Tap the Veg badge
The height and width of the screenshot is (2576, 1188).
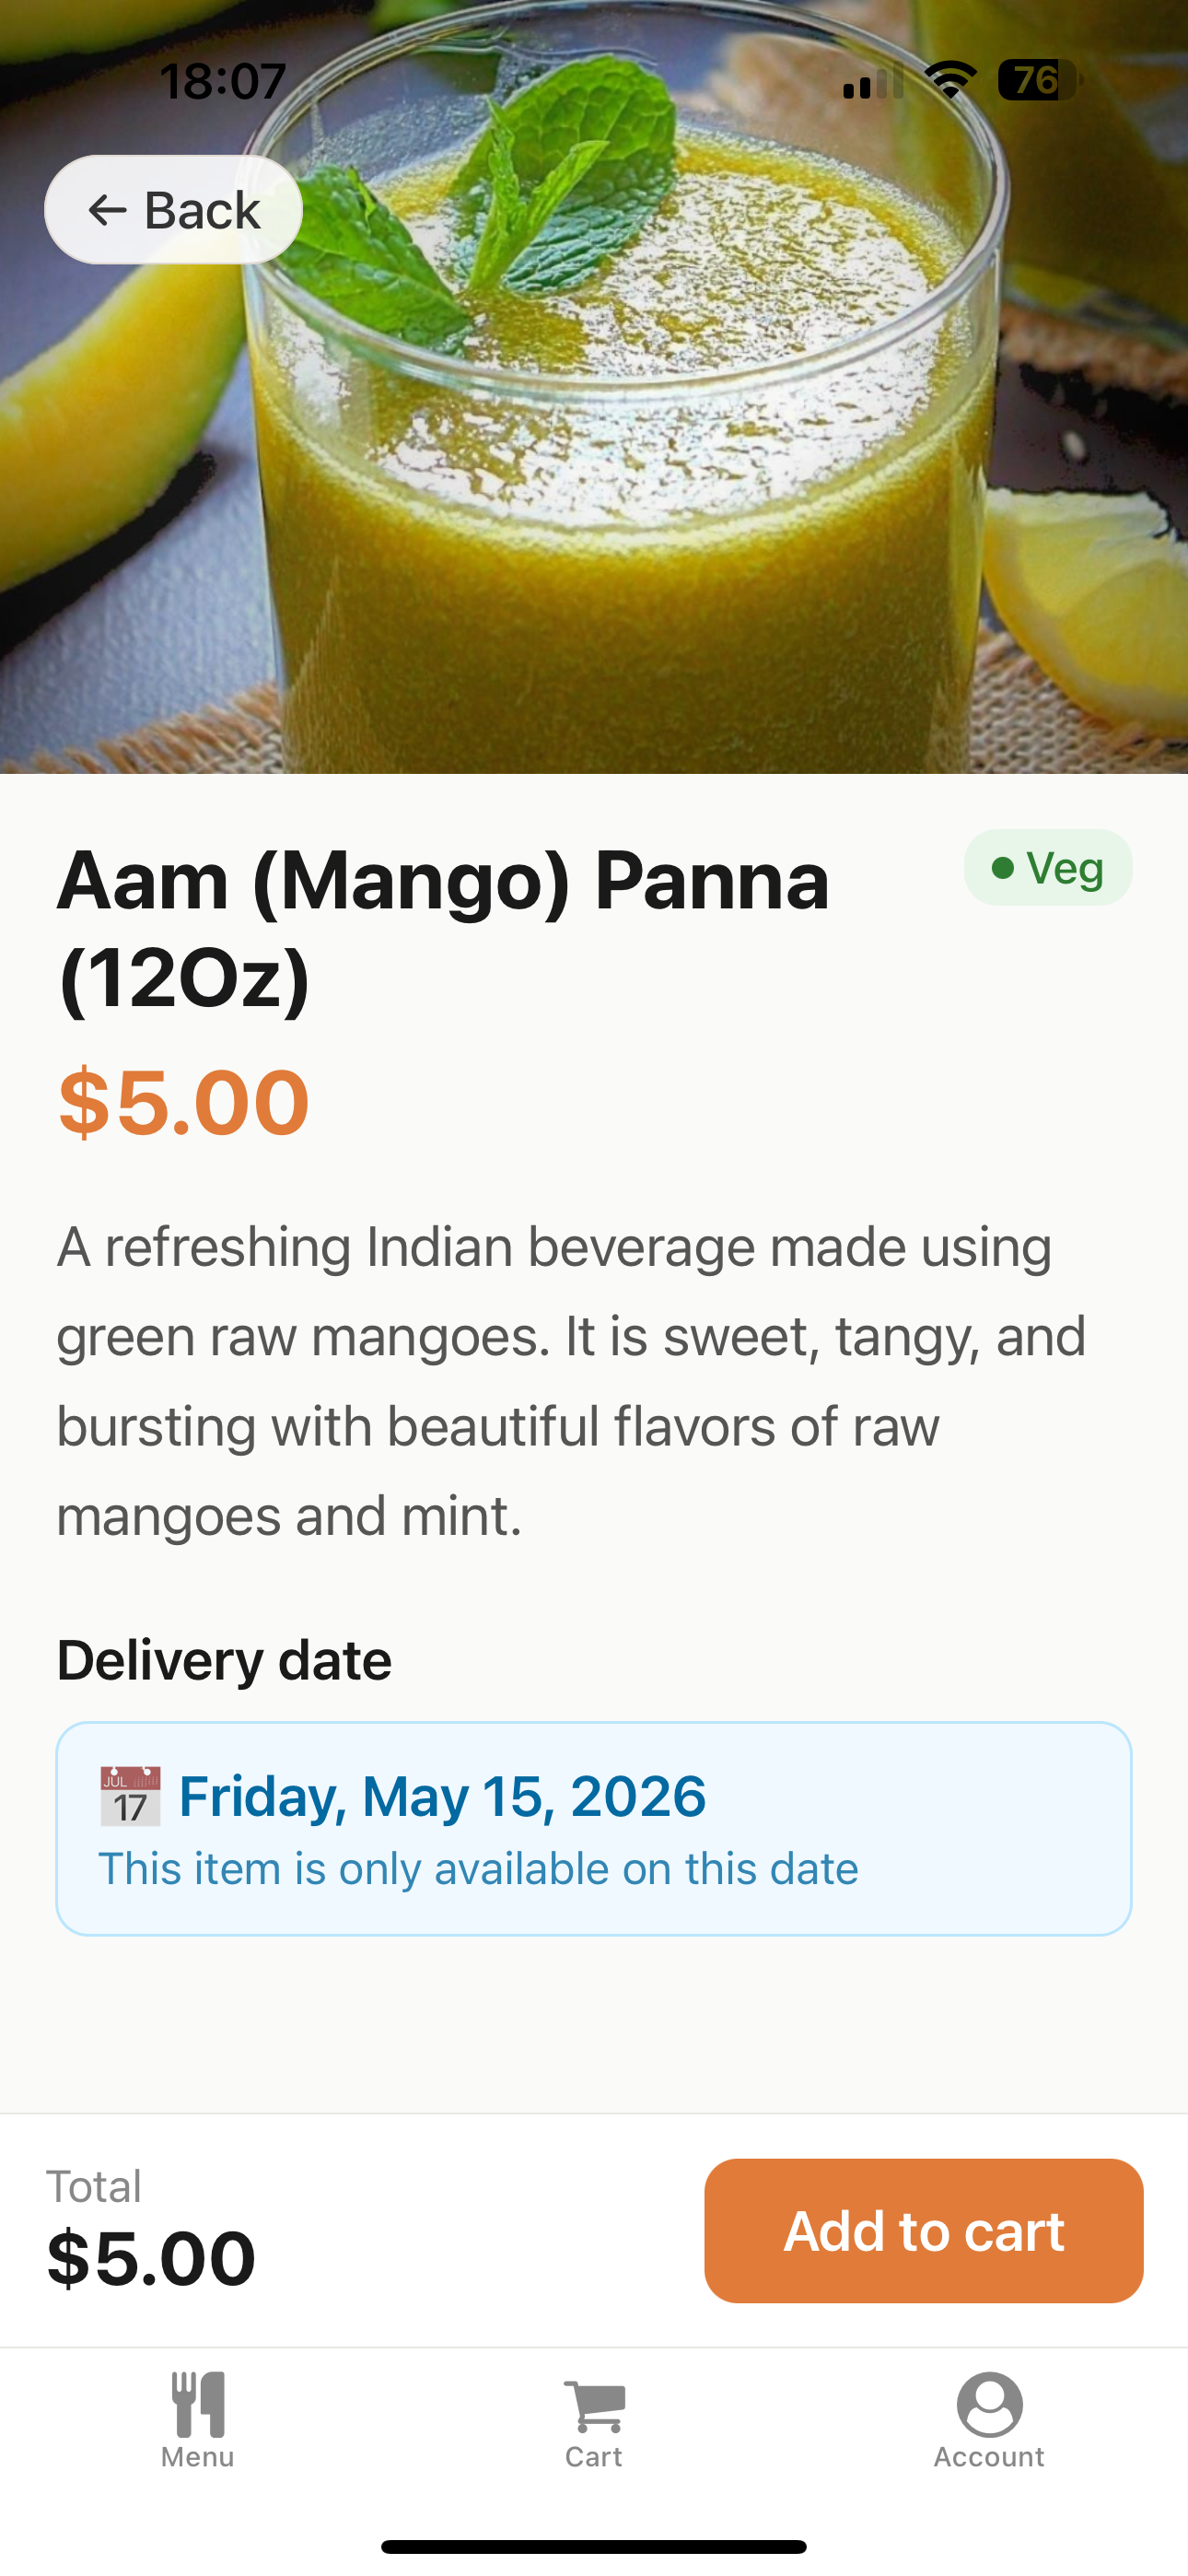(1048, 867)
